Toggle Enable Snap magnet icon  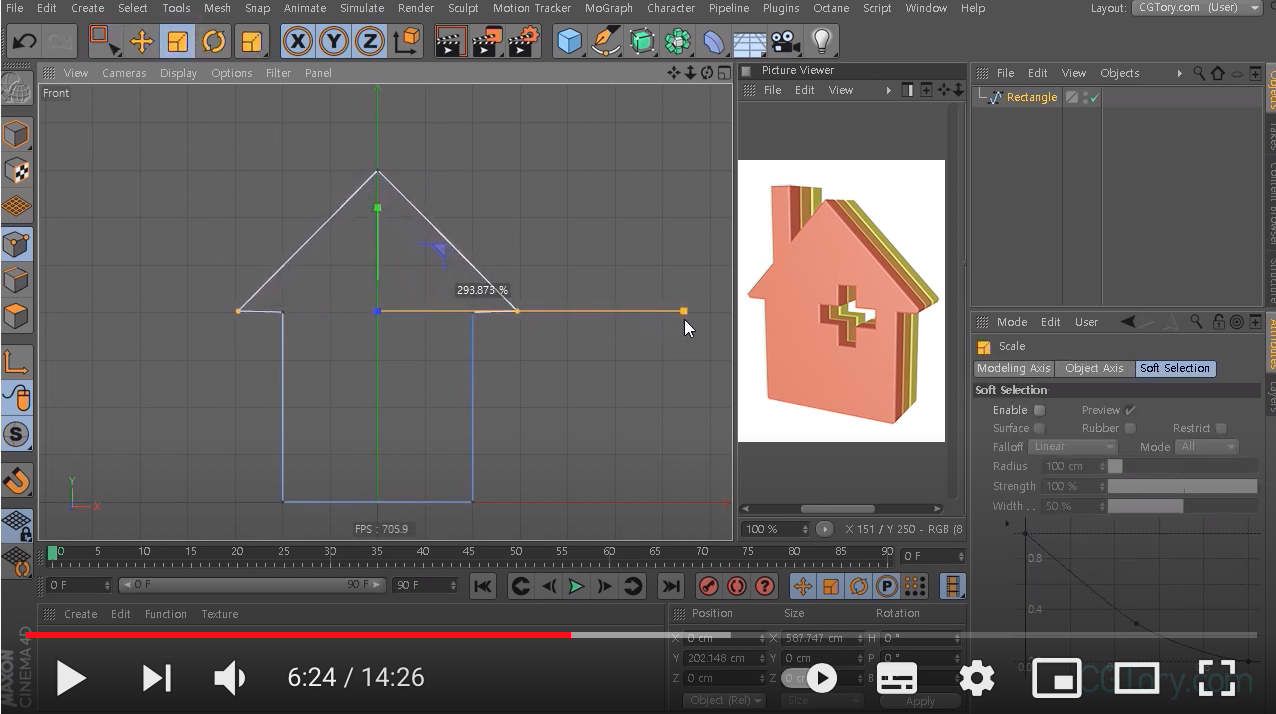tap(16, 481)
